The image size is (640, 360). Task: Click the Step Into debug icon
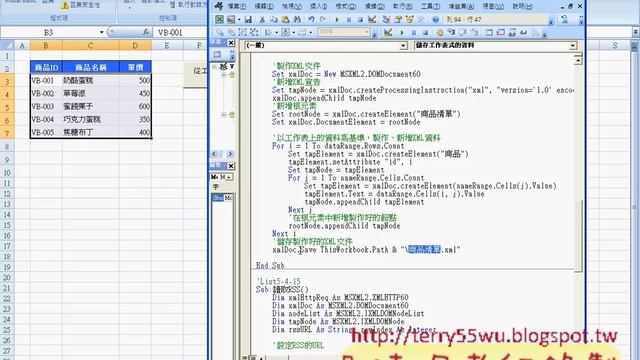451,32
